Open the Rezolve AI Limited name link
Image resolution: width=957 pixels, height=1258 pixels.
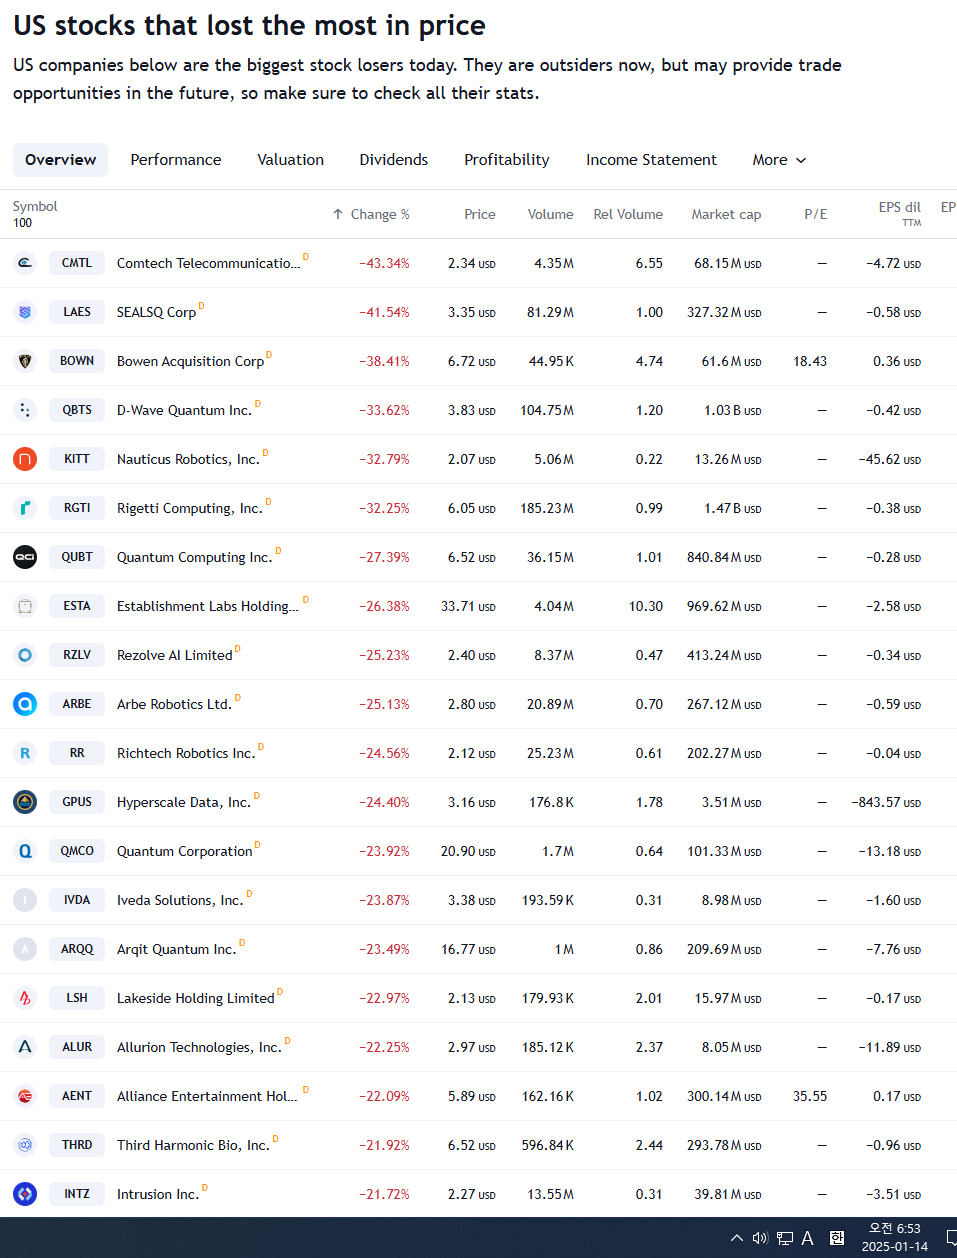[175, 656]
